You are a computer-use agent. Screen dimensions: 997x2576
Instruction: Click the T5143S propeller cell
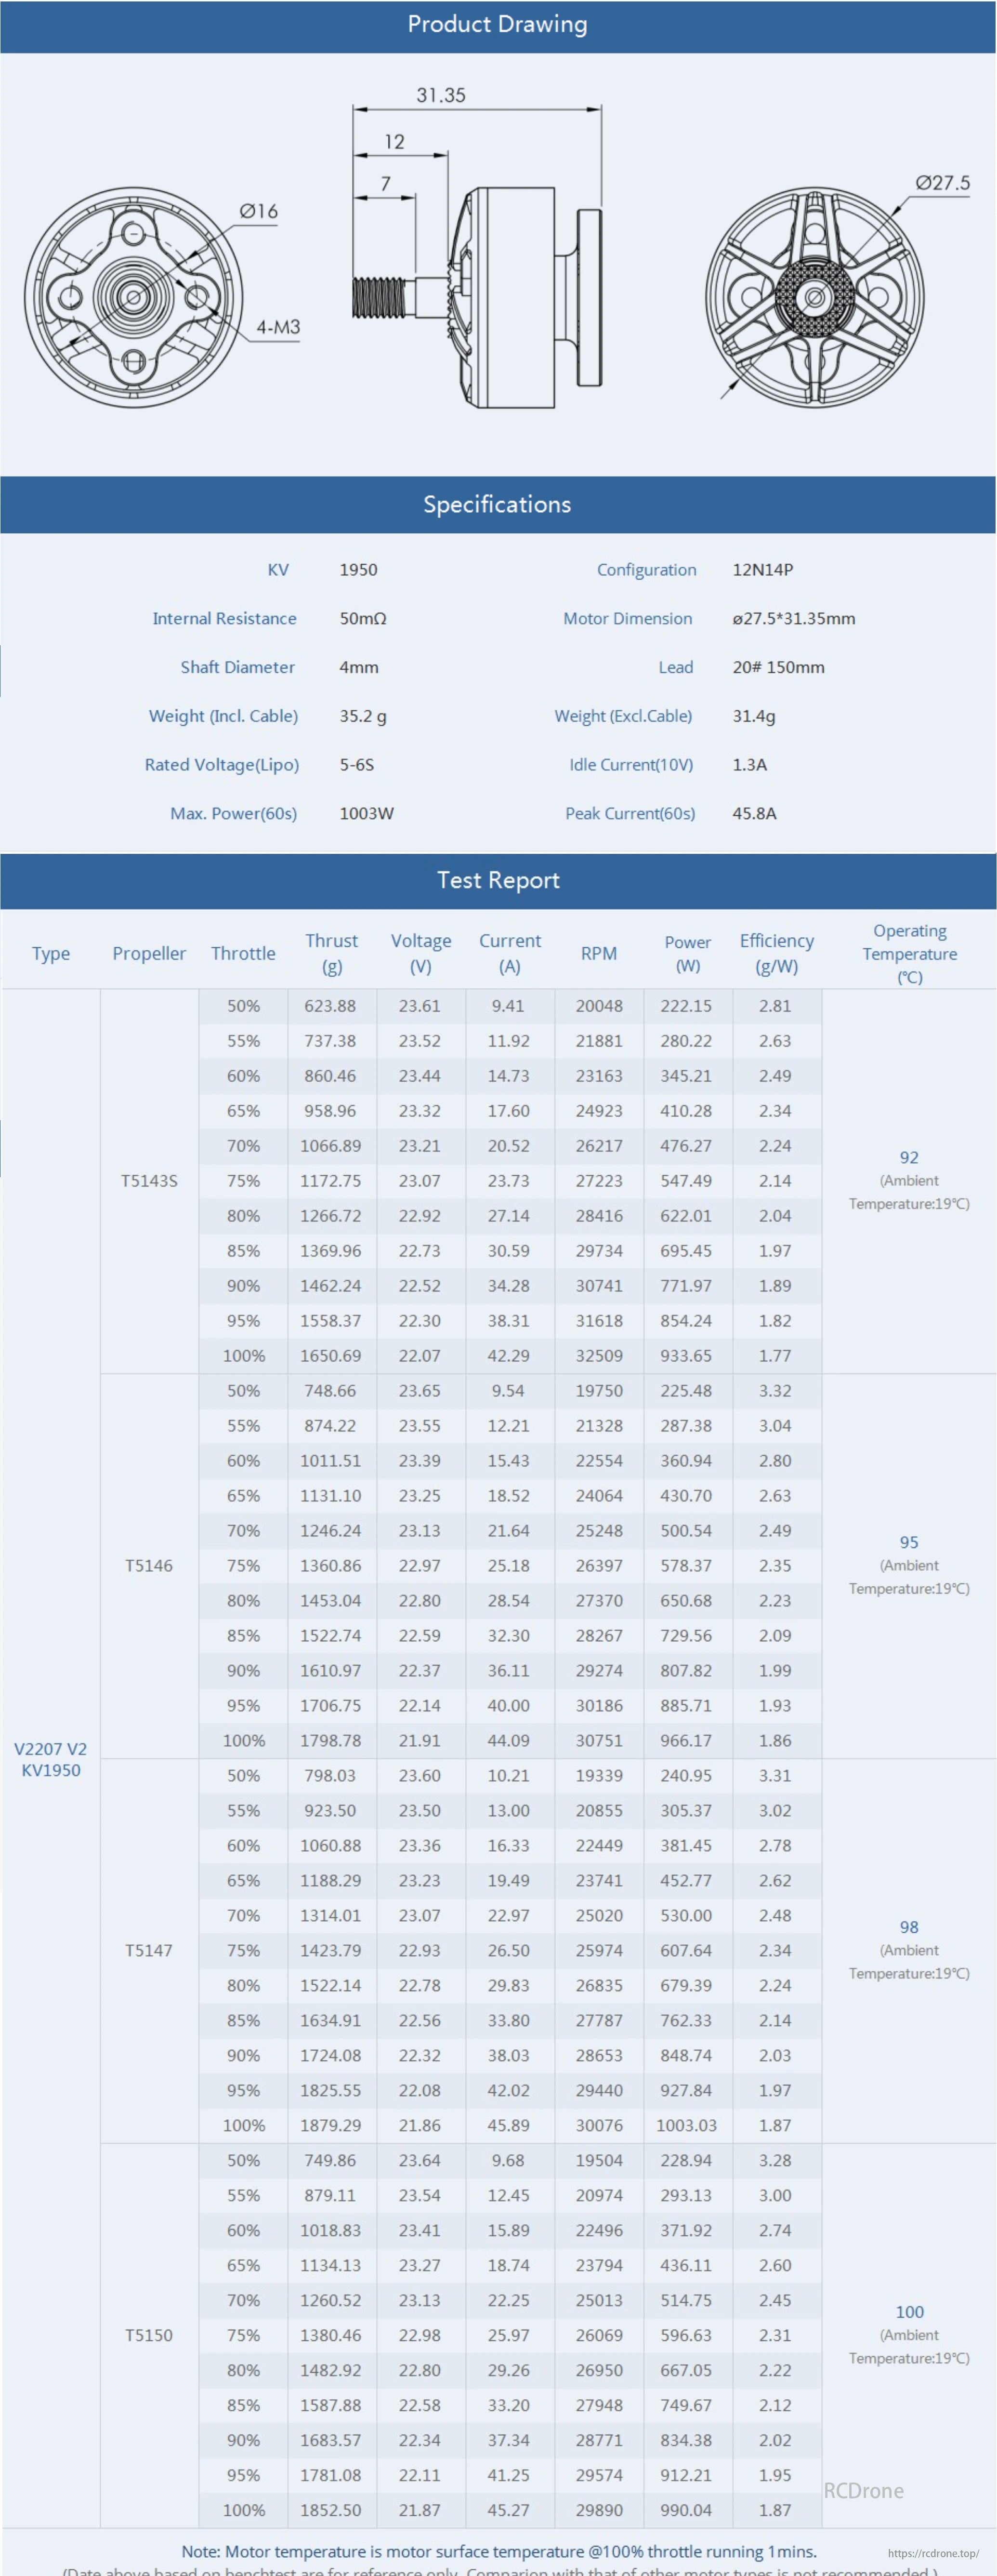(149, 1181)
